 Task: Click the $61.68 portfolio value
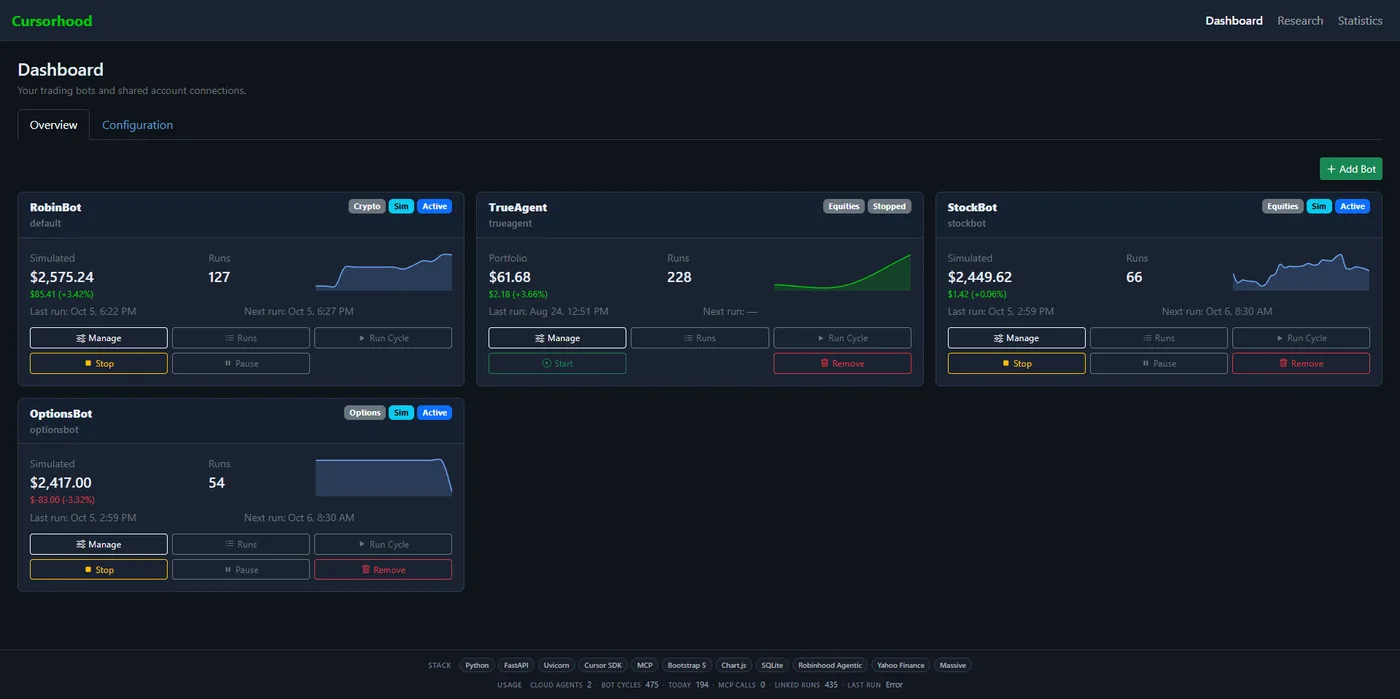click(x=510, y=277)
